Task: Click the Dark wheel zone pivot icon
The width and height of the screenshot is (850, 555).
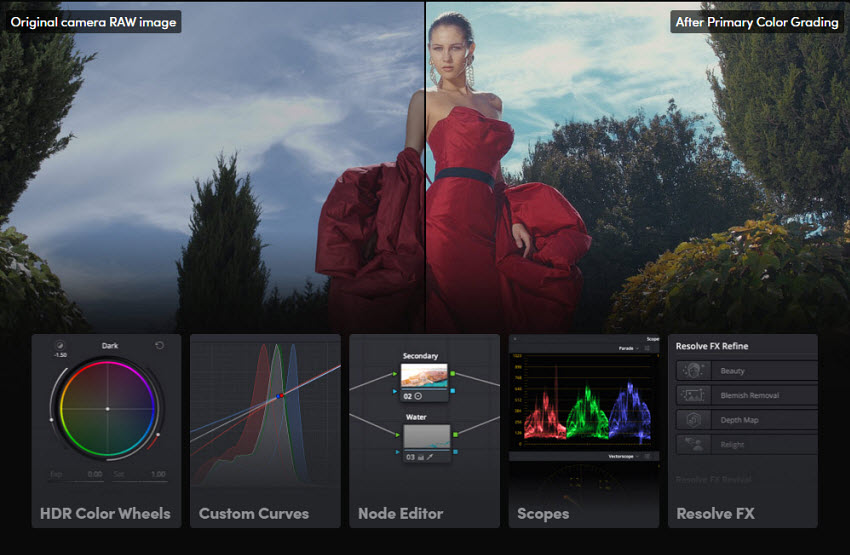Action: pyautogui.click(x=60, y=345)
